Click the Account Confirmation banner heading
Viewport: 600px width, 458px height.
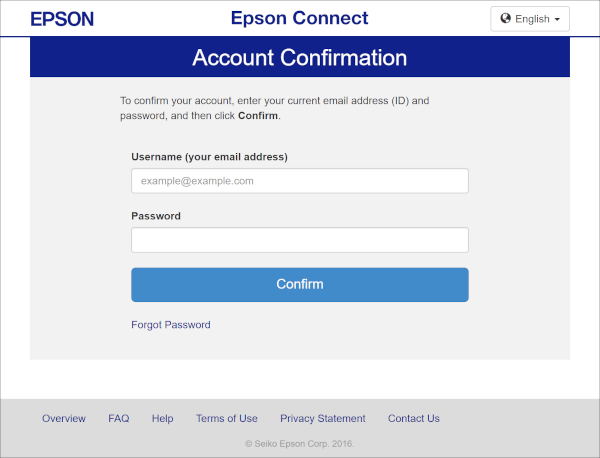(x=300, y=57)
